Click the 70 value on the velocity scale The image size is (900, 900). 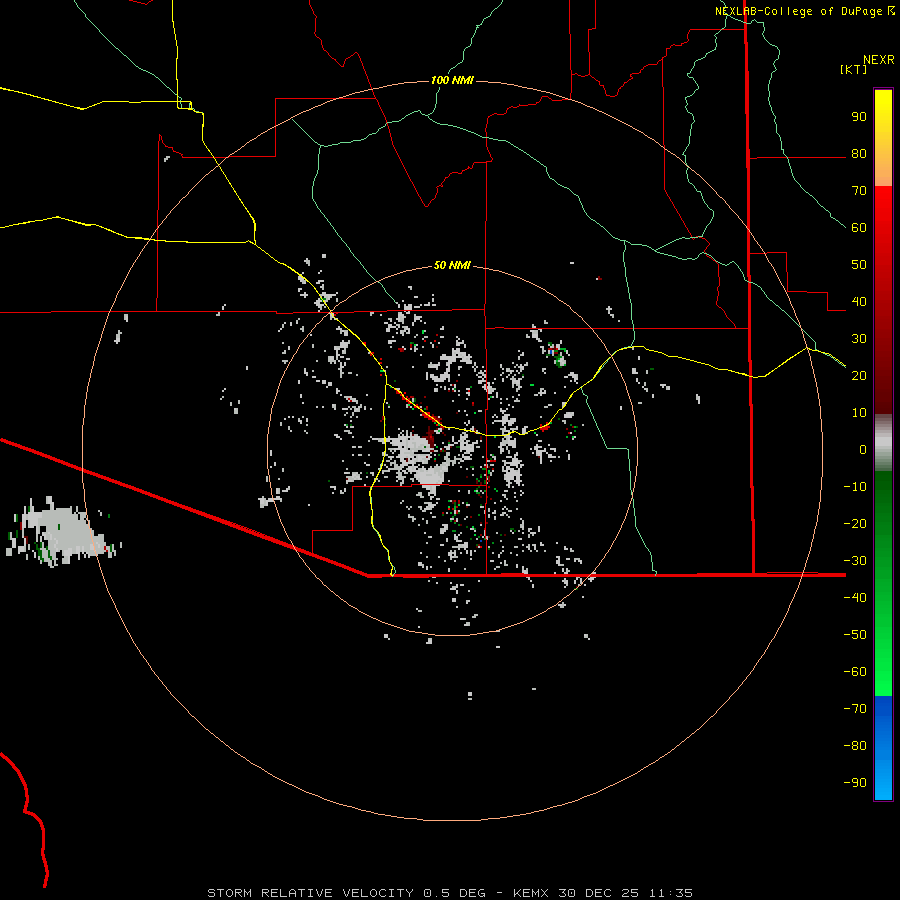tap(859, 191)
